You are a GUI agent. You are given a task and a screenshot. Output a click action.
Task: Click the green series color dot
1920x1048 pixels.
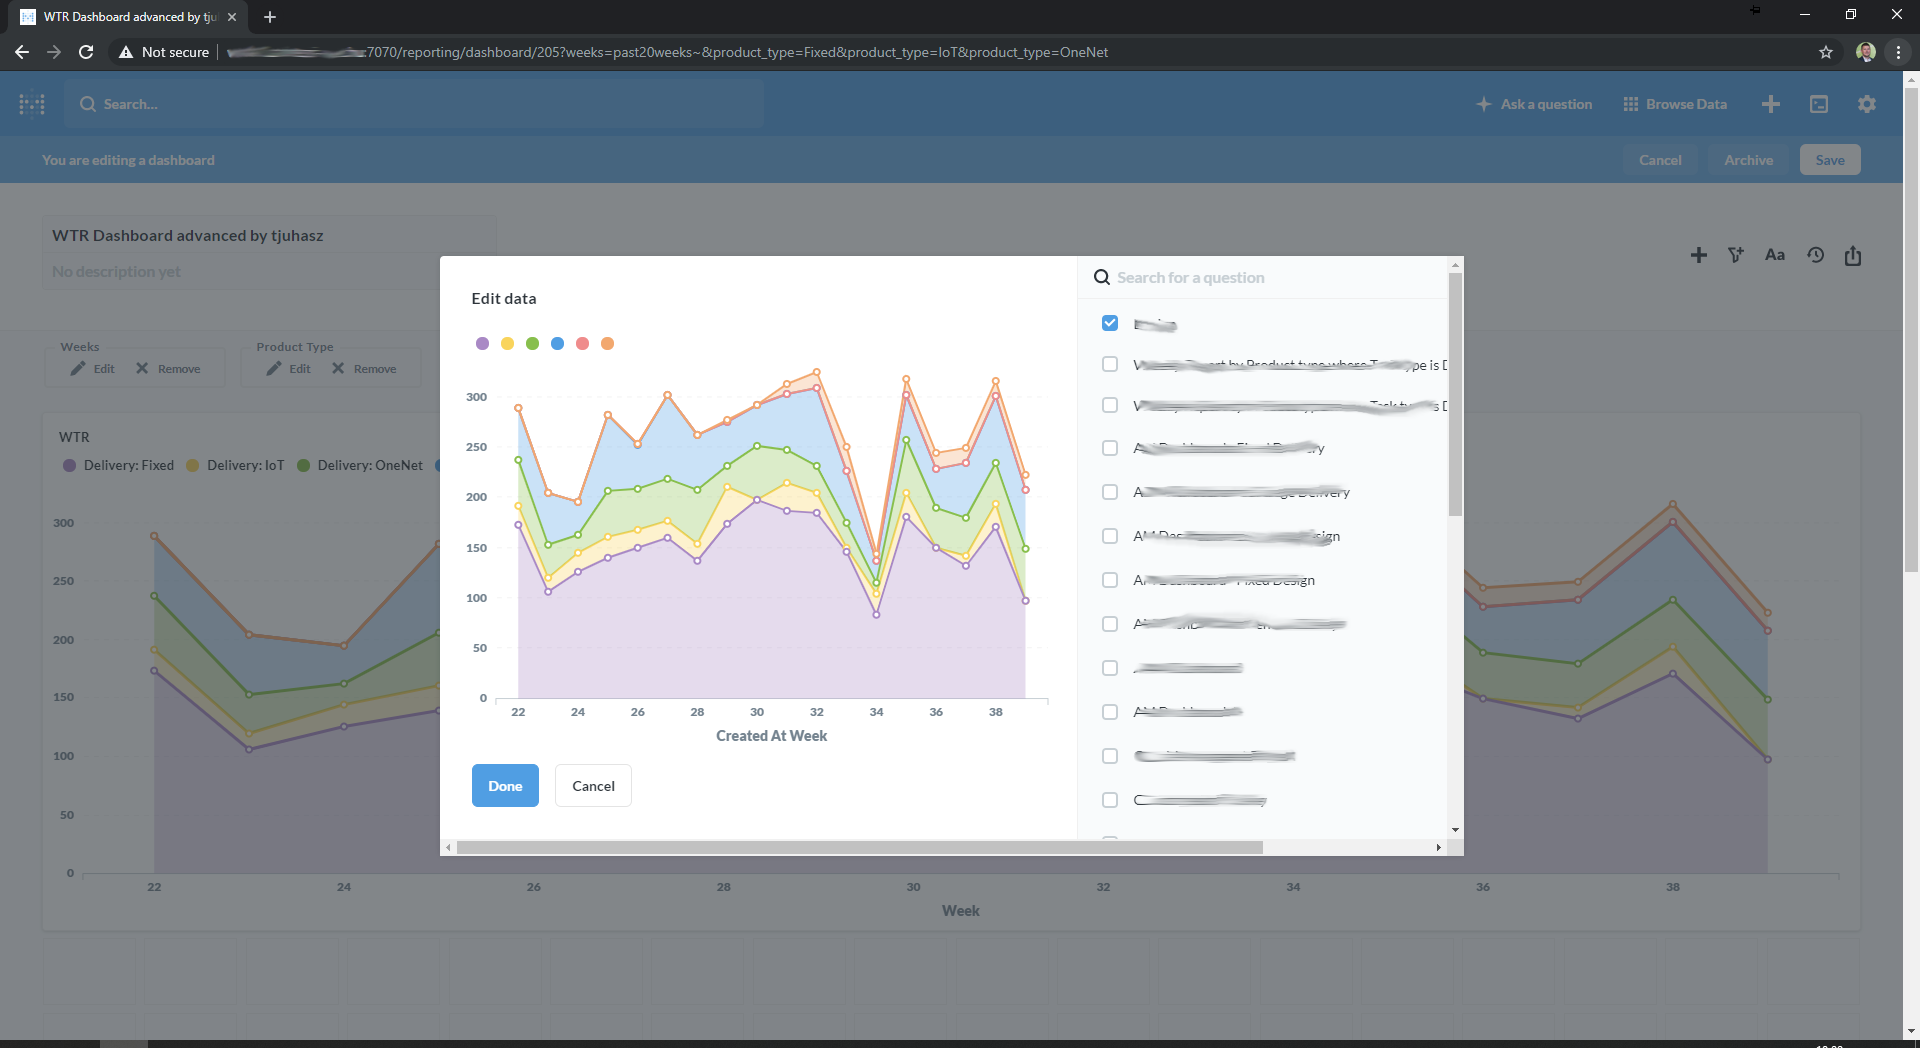coord(532,343)
